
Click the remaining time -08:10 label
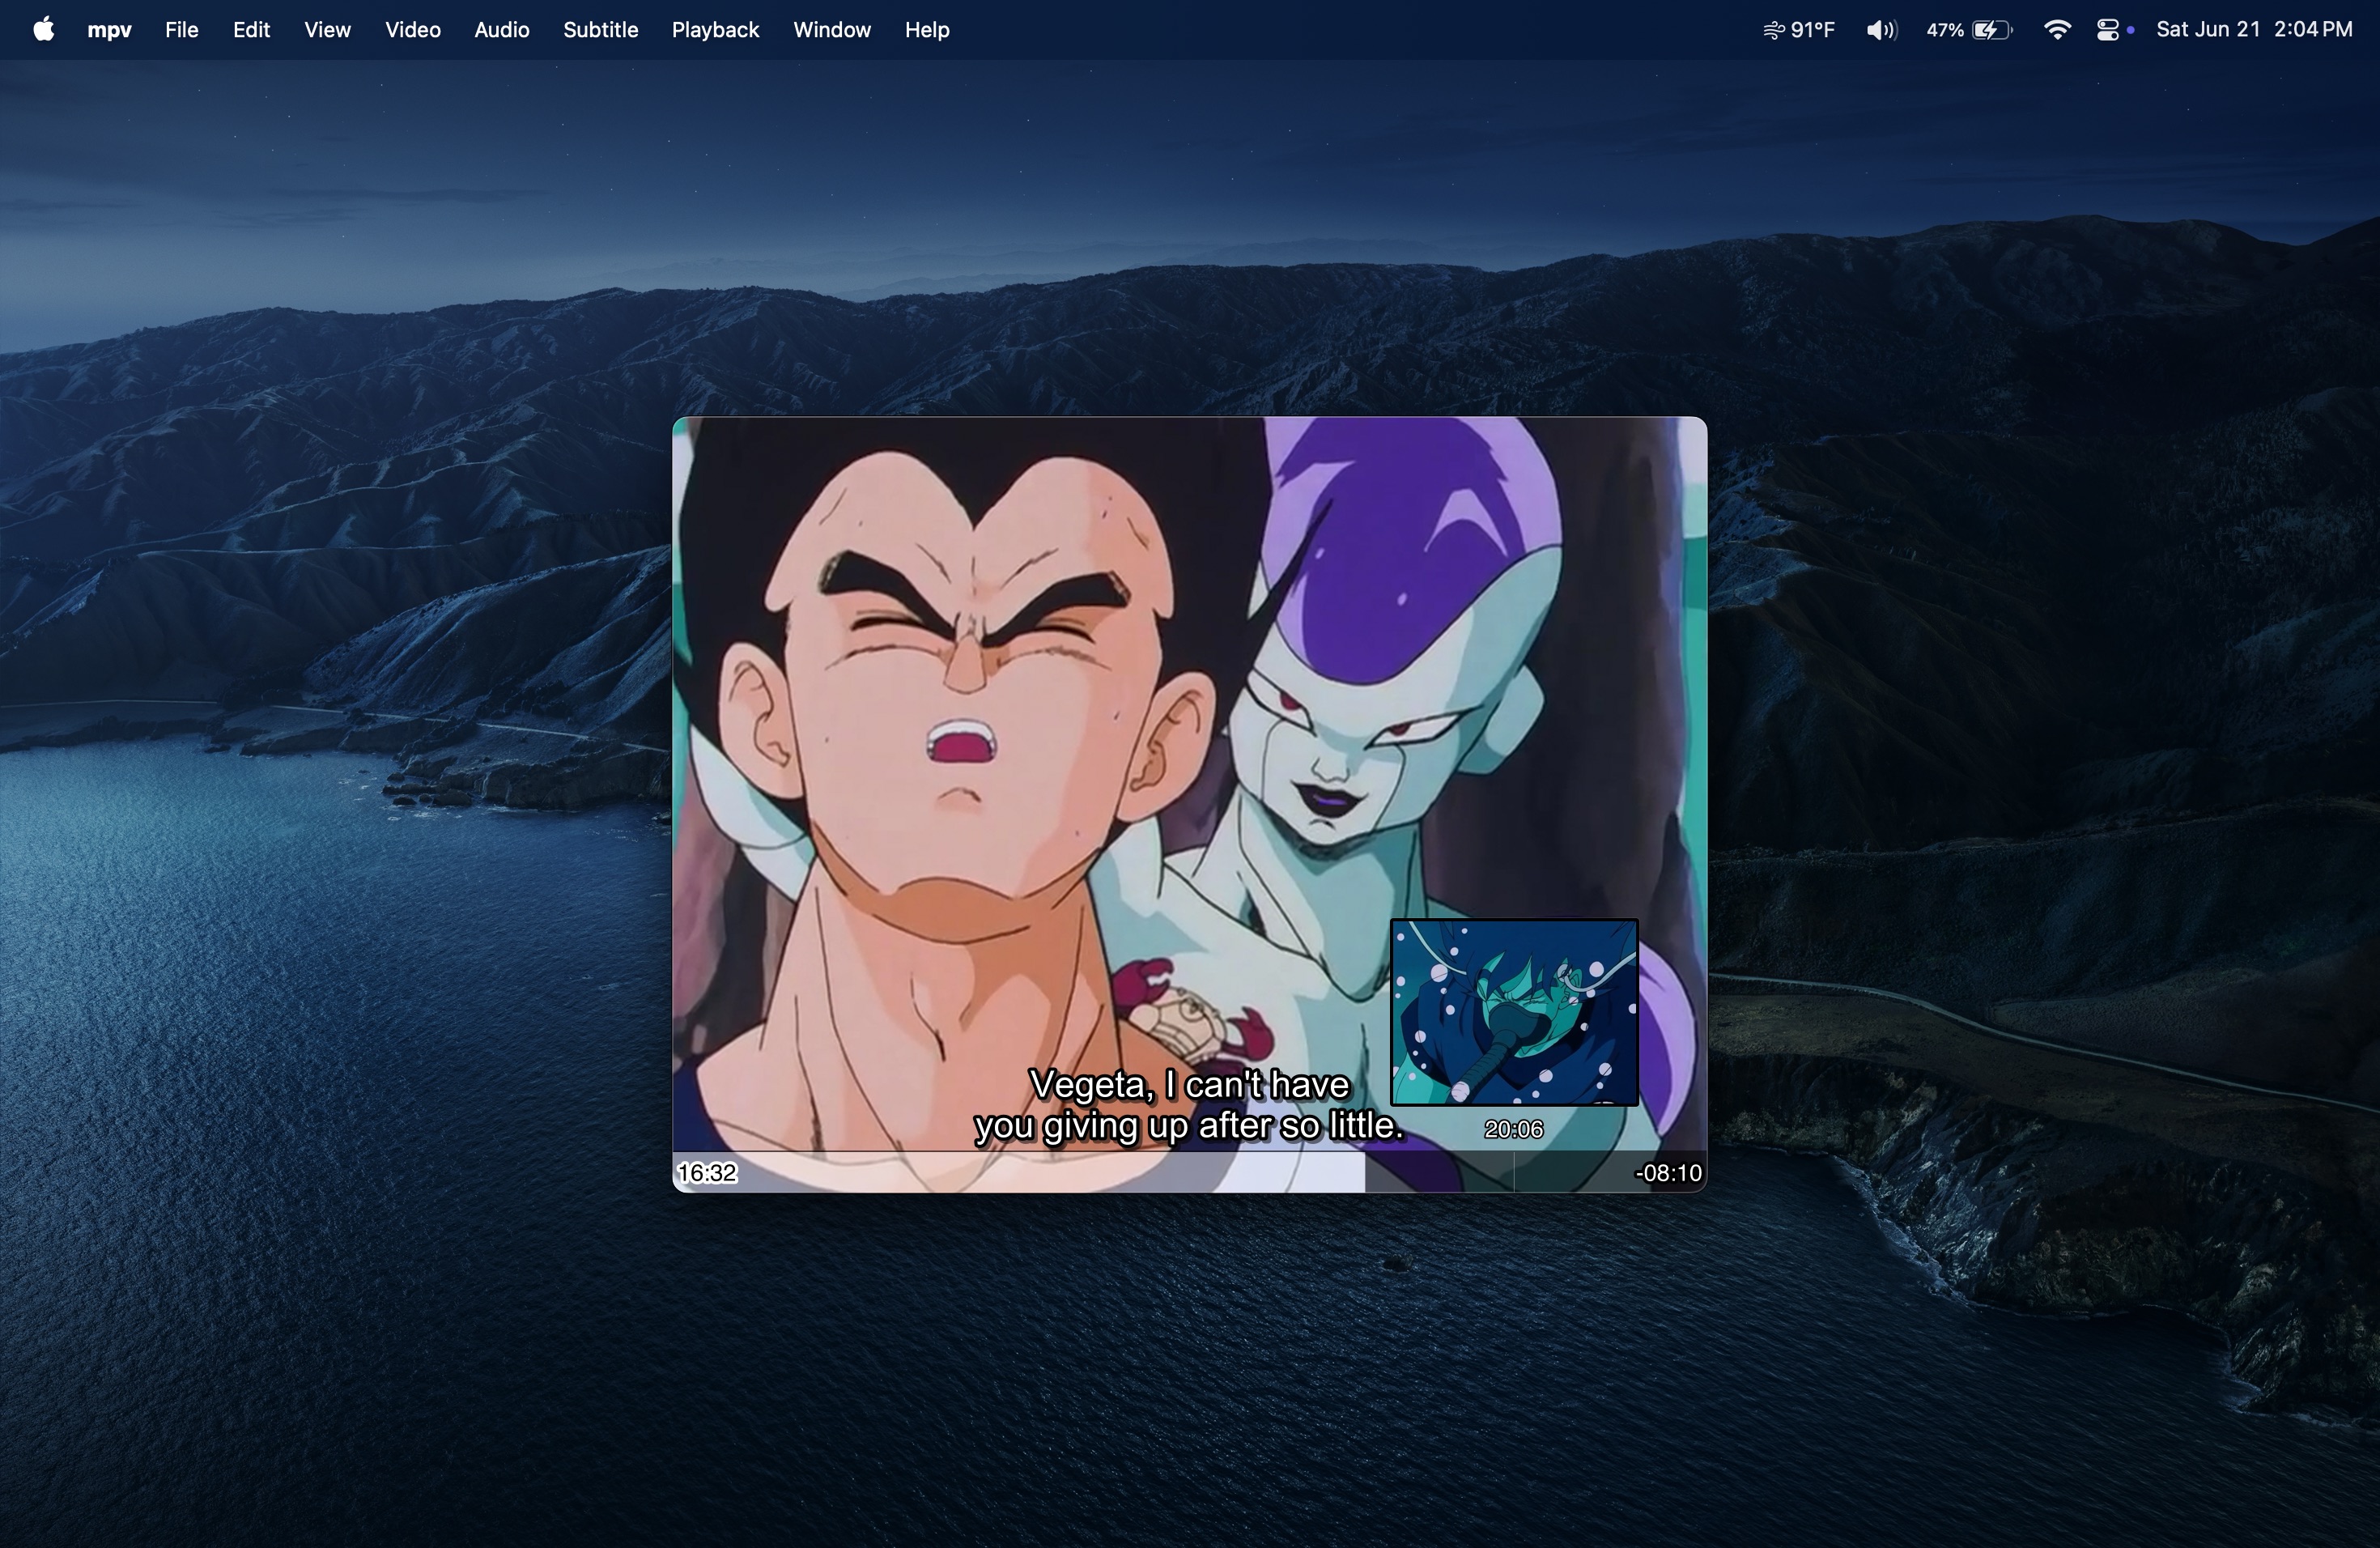tap(1668, 1173)
